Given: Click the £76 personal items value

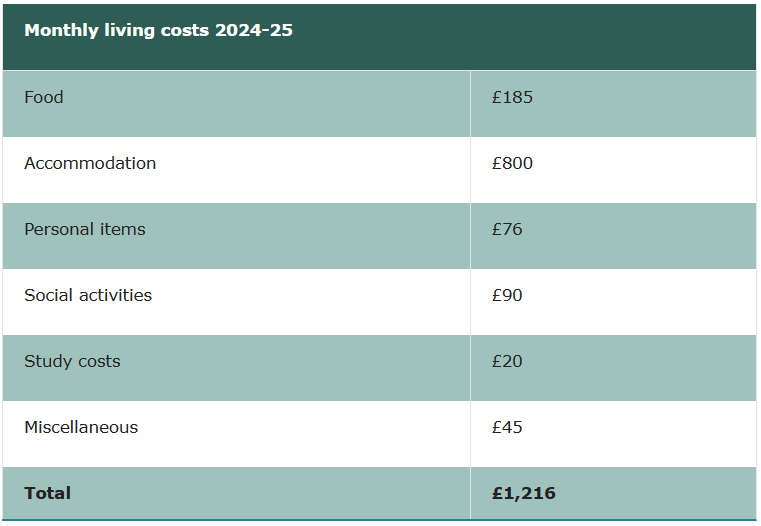Looking at the screenshot, I should (507, 229).
